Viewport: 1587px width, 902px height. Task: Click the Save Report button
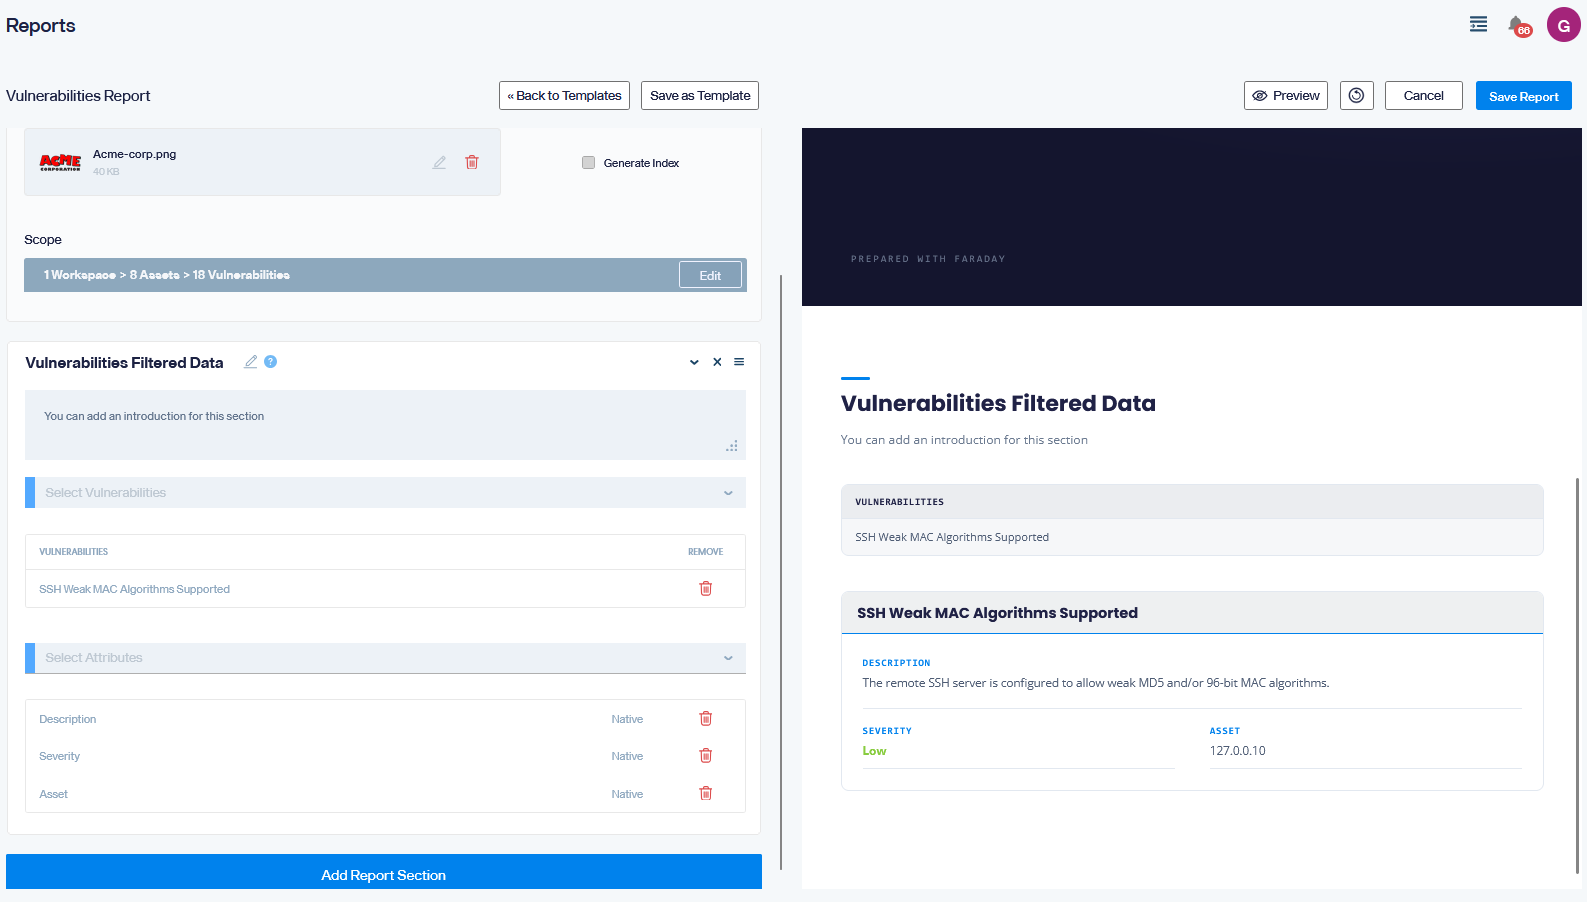[1523, 96]
